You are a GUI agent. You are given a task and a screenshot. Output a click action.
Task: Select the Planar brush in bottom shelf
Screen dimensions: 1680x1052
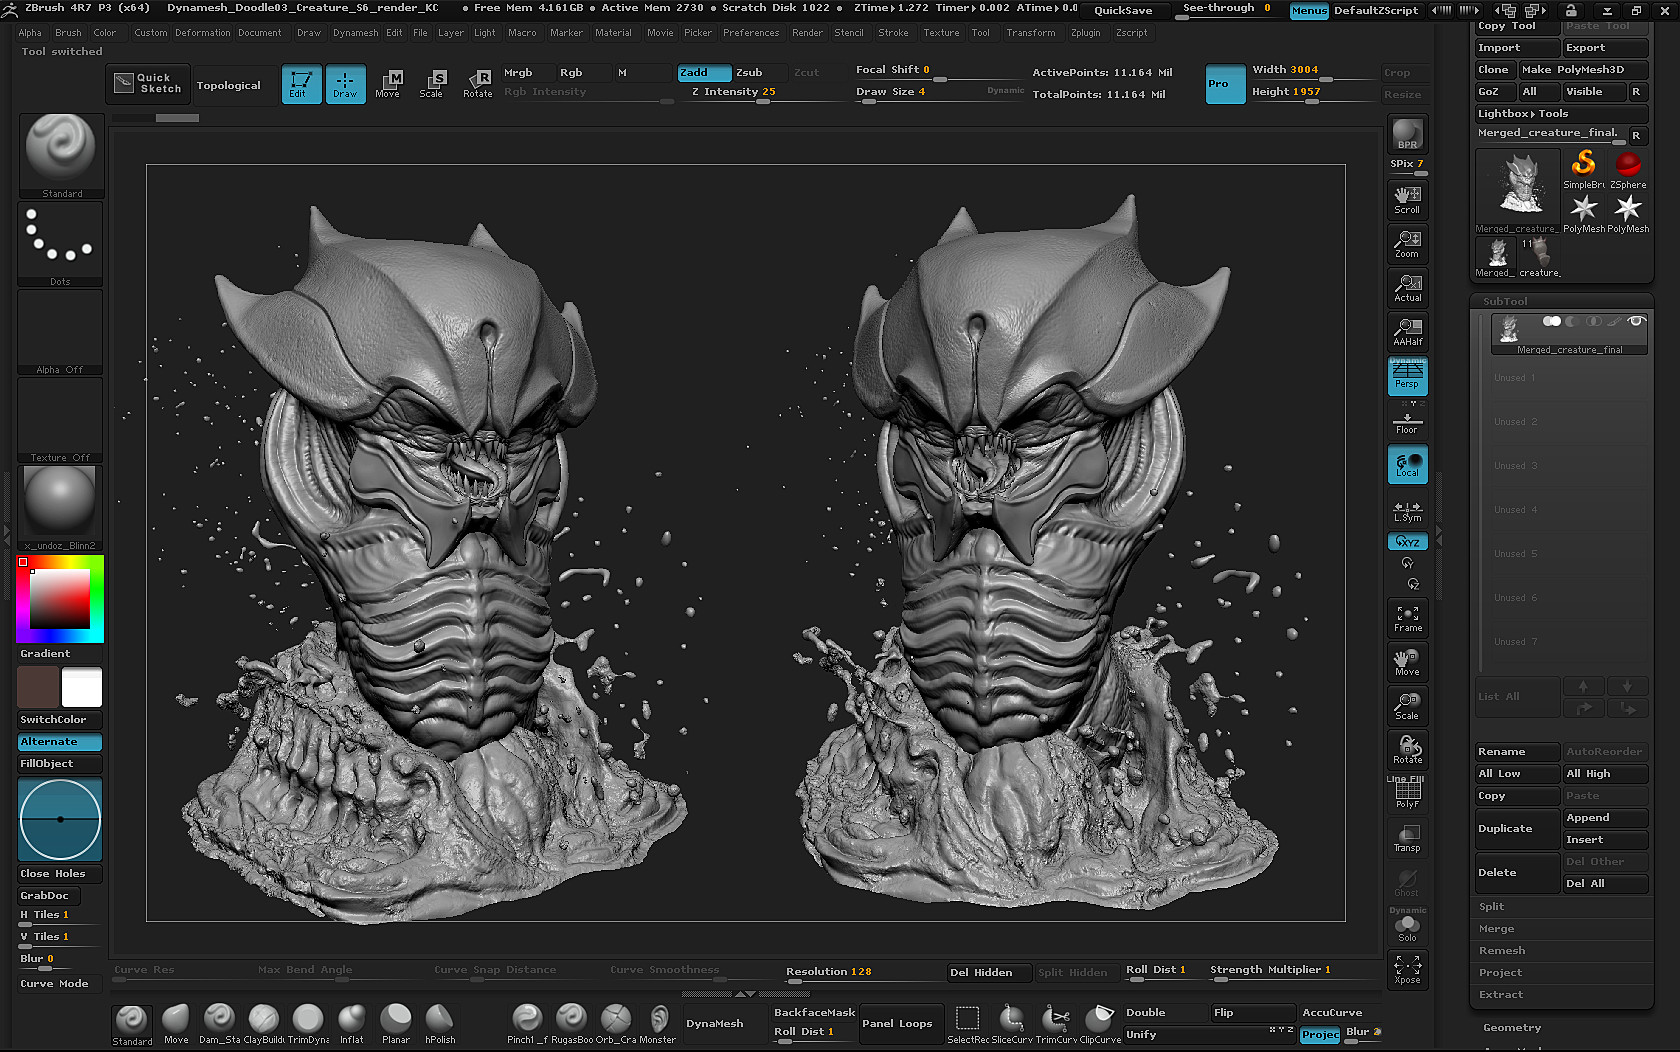396,1025
